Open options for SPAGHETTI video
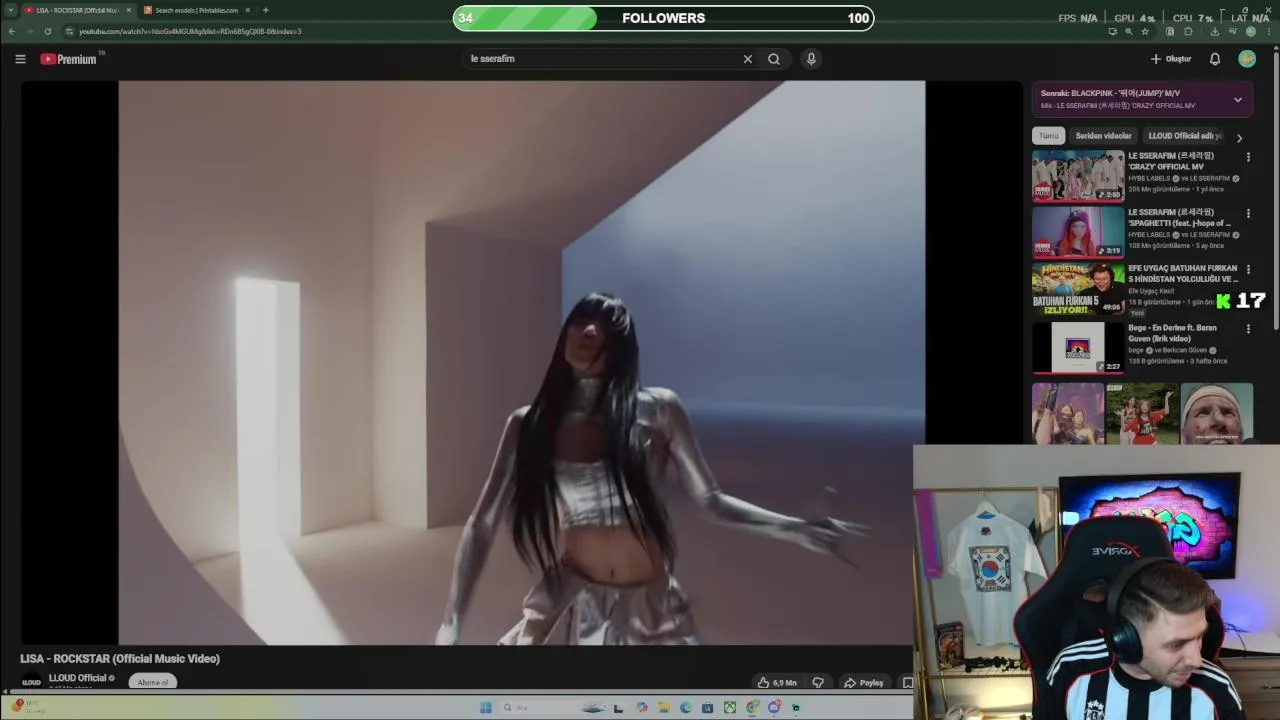 pos(1248,214)
